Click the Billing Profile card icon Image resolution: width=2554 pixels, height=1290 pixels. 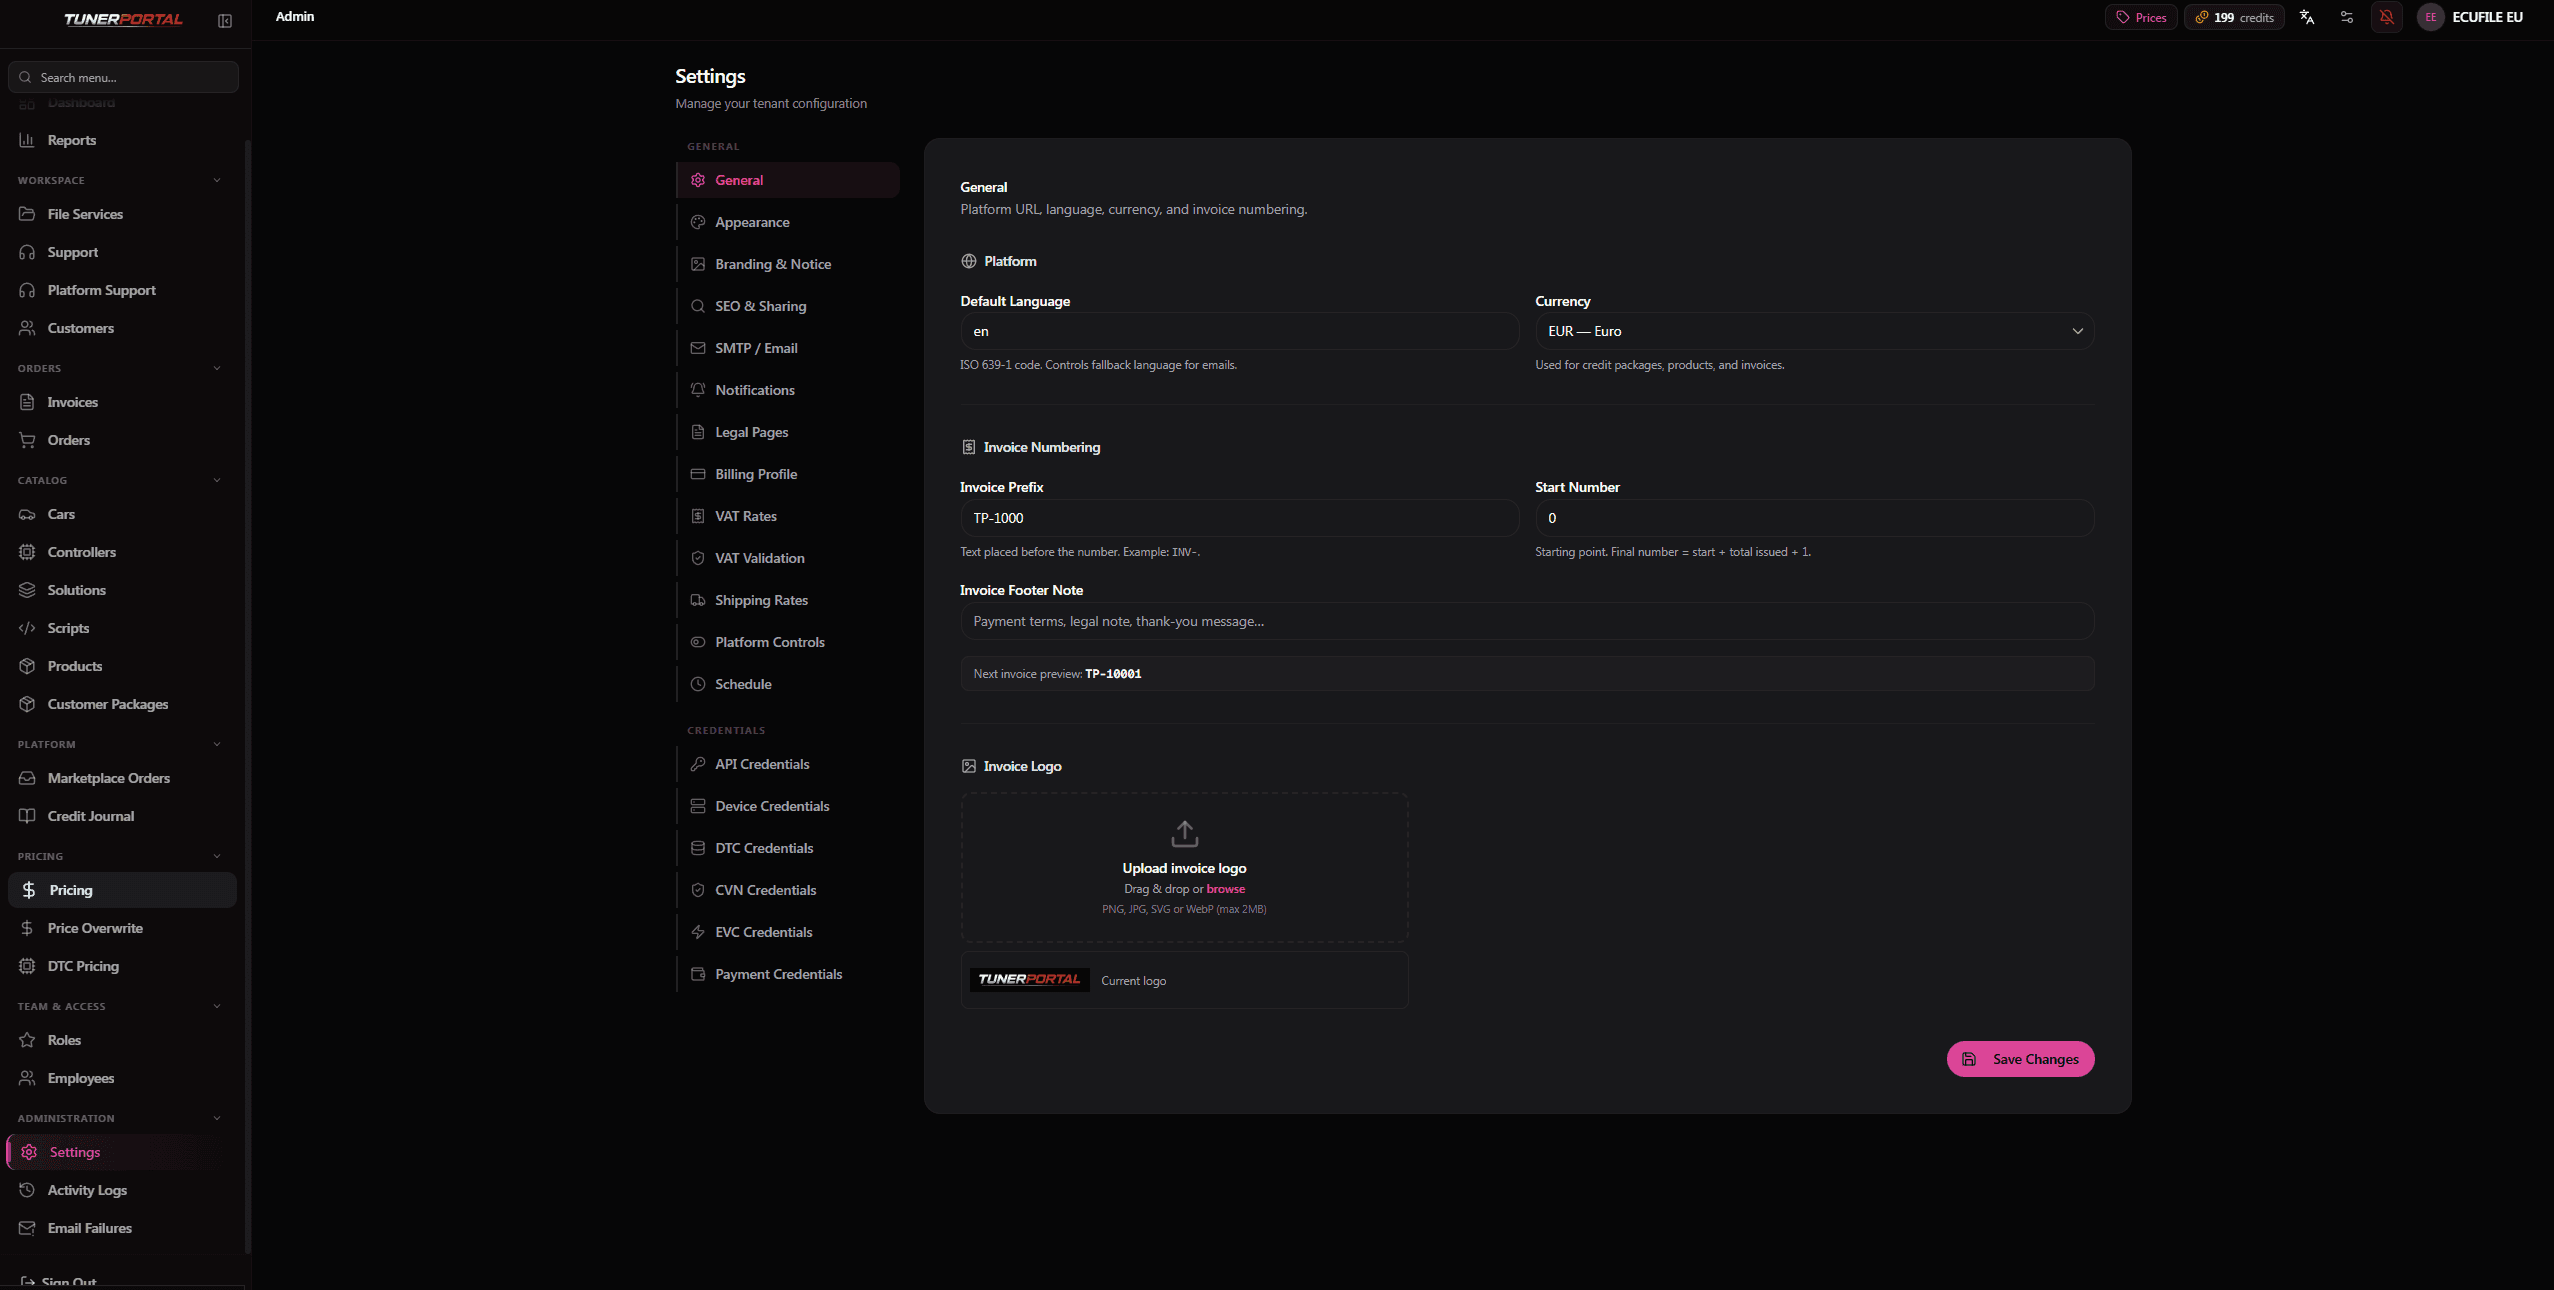(698, 474)
